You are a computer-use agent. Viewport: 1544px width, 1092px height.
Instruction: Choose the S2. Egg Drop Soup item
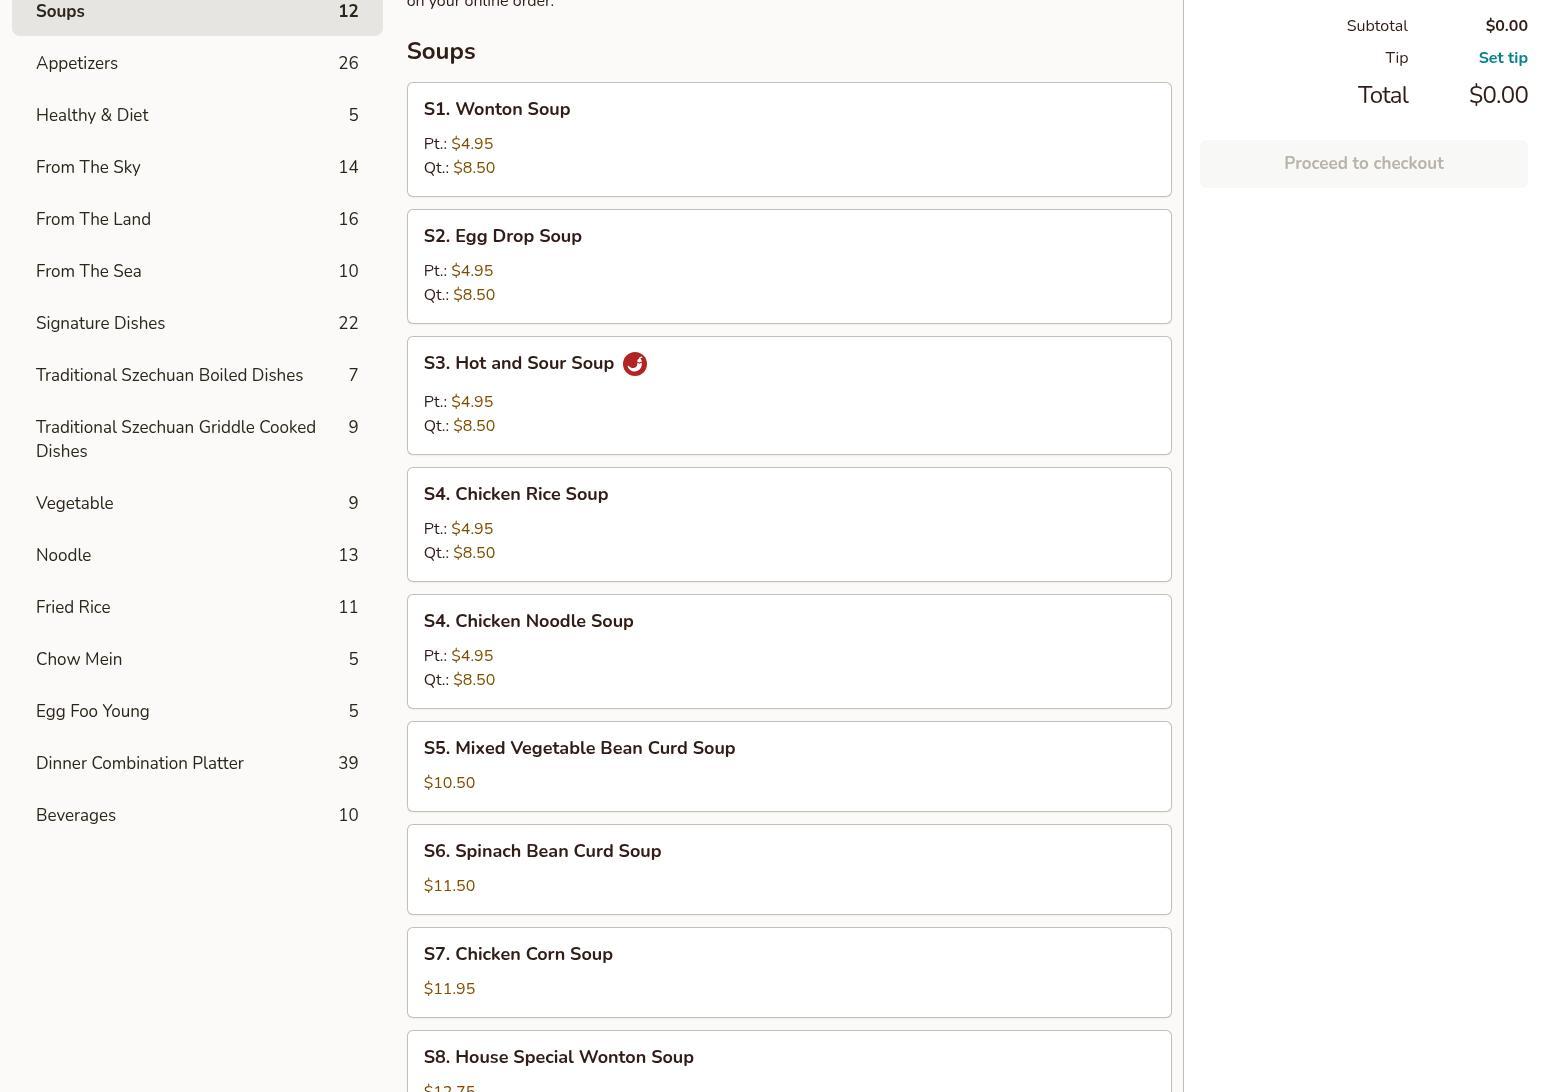(788, 266)
